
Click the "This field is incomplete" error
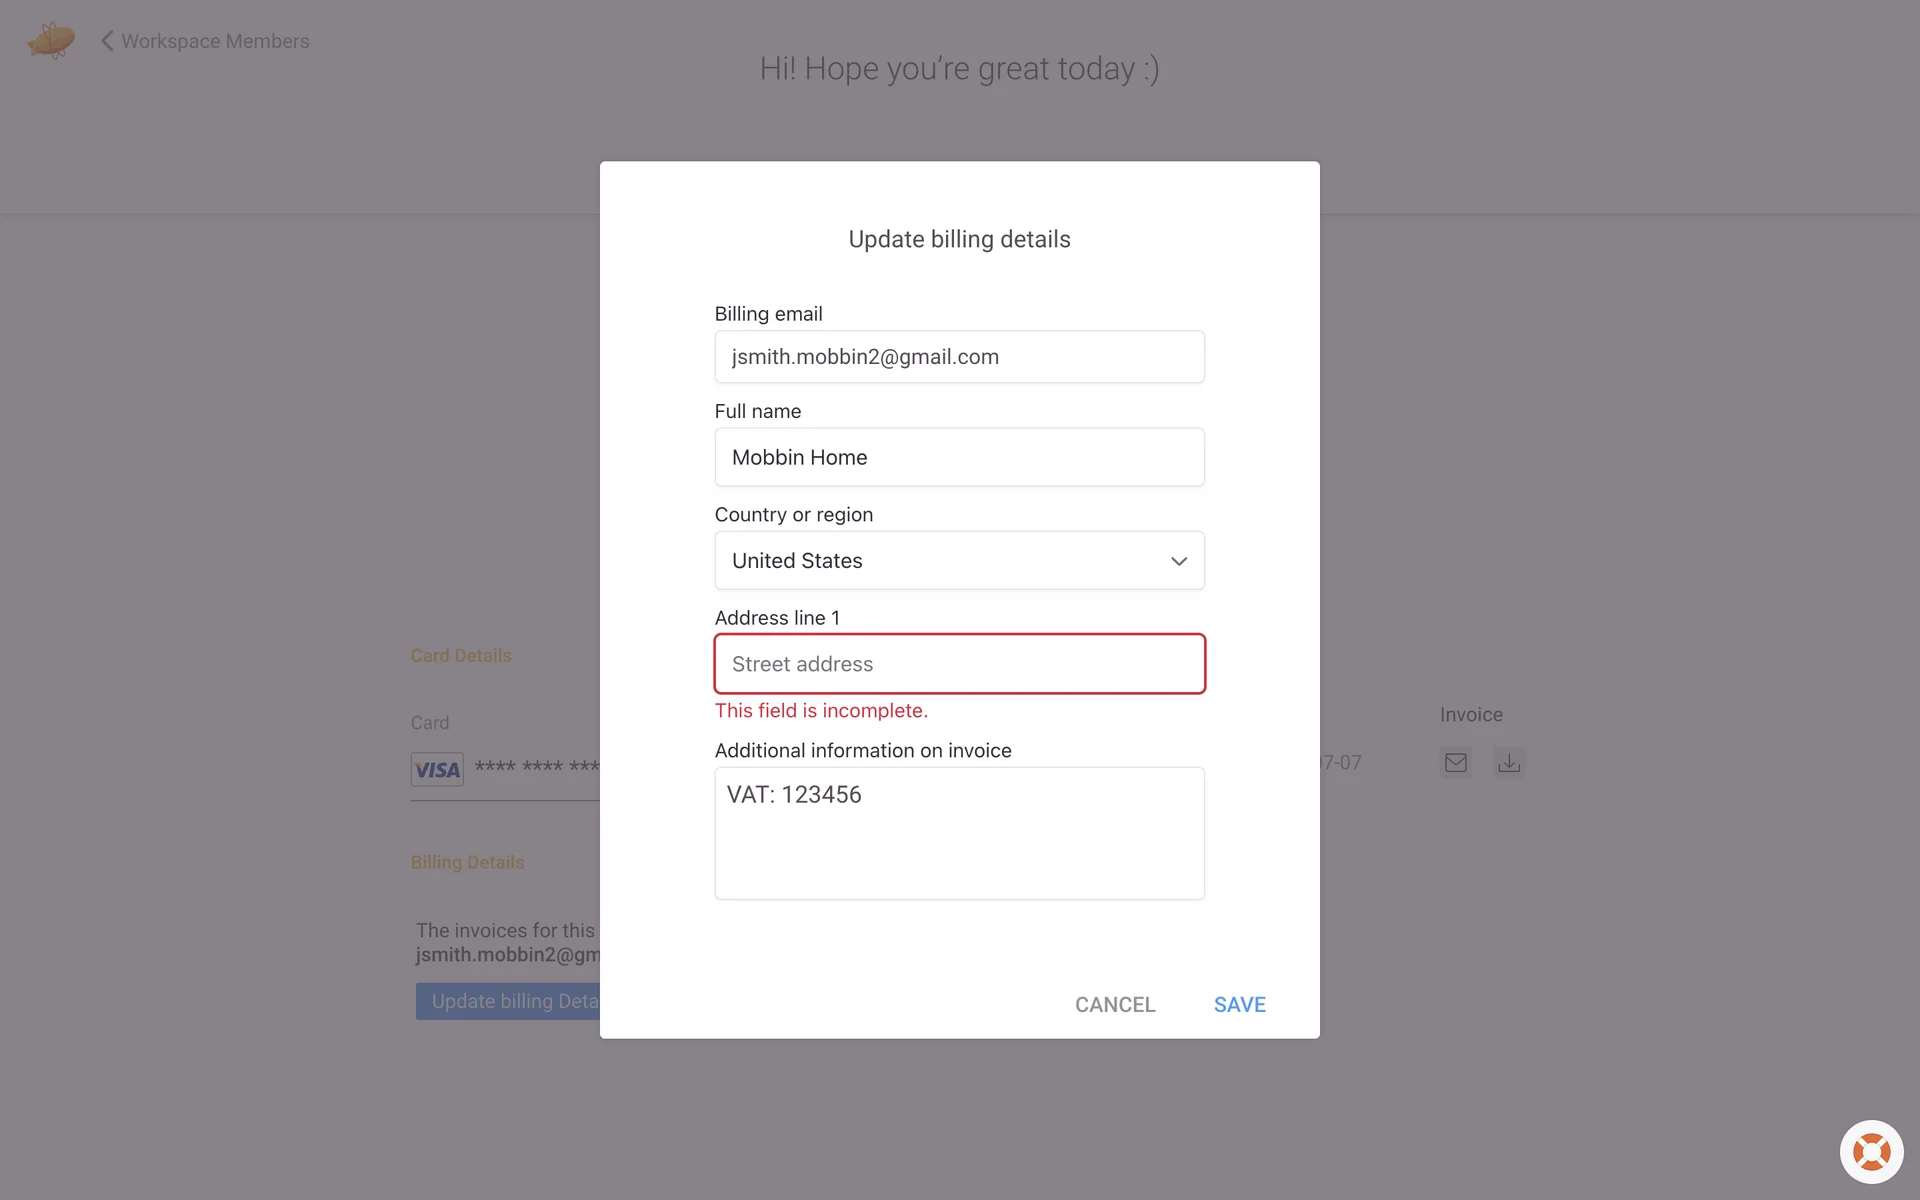(821, 711)
